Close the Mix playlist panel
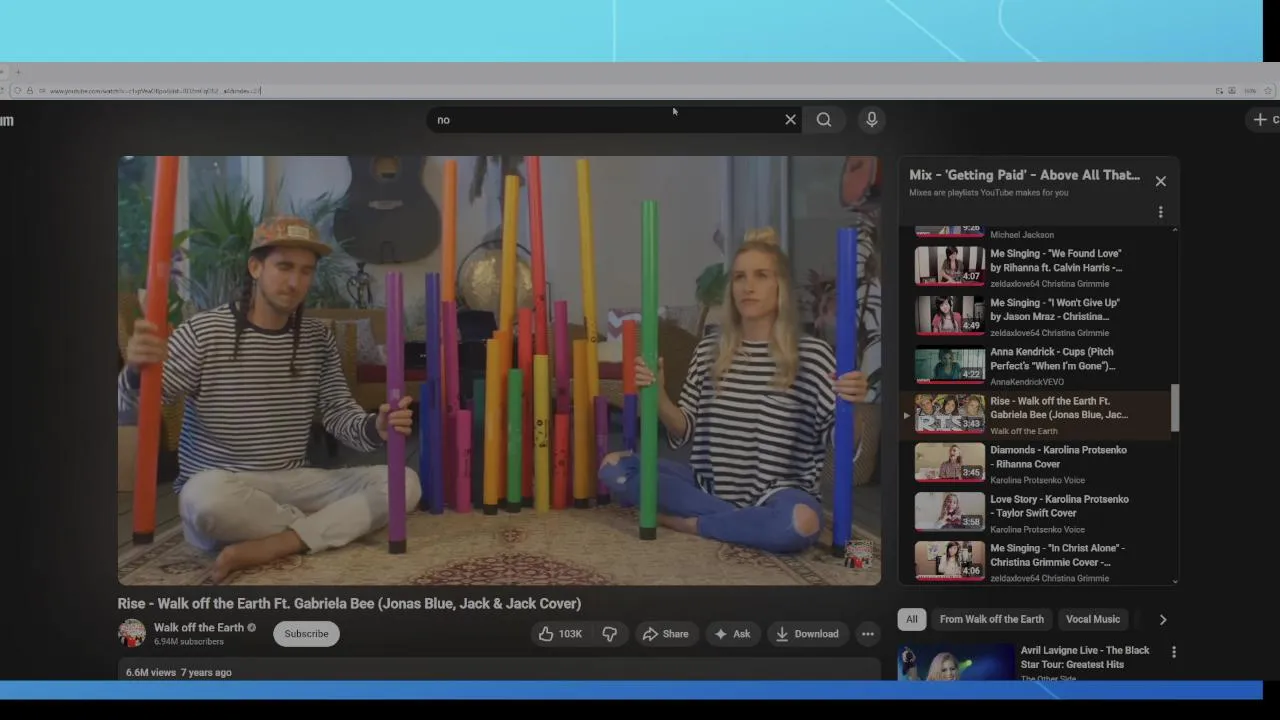 click(1160, 181)
